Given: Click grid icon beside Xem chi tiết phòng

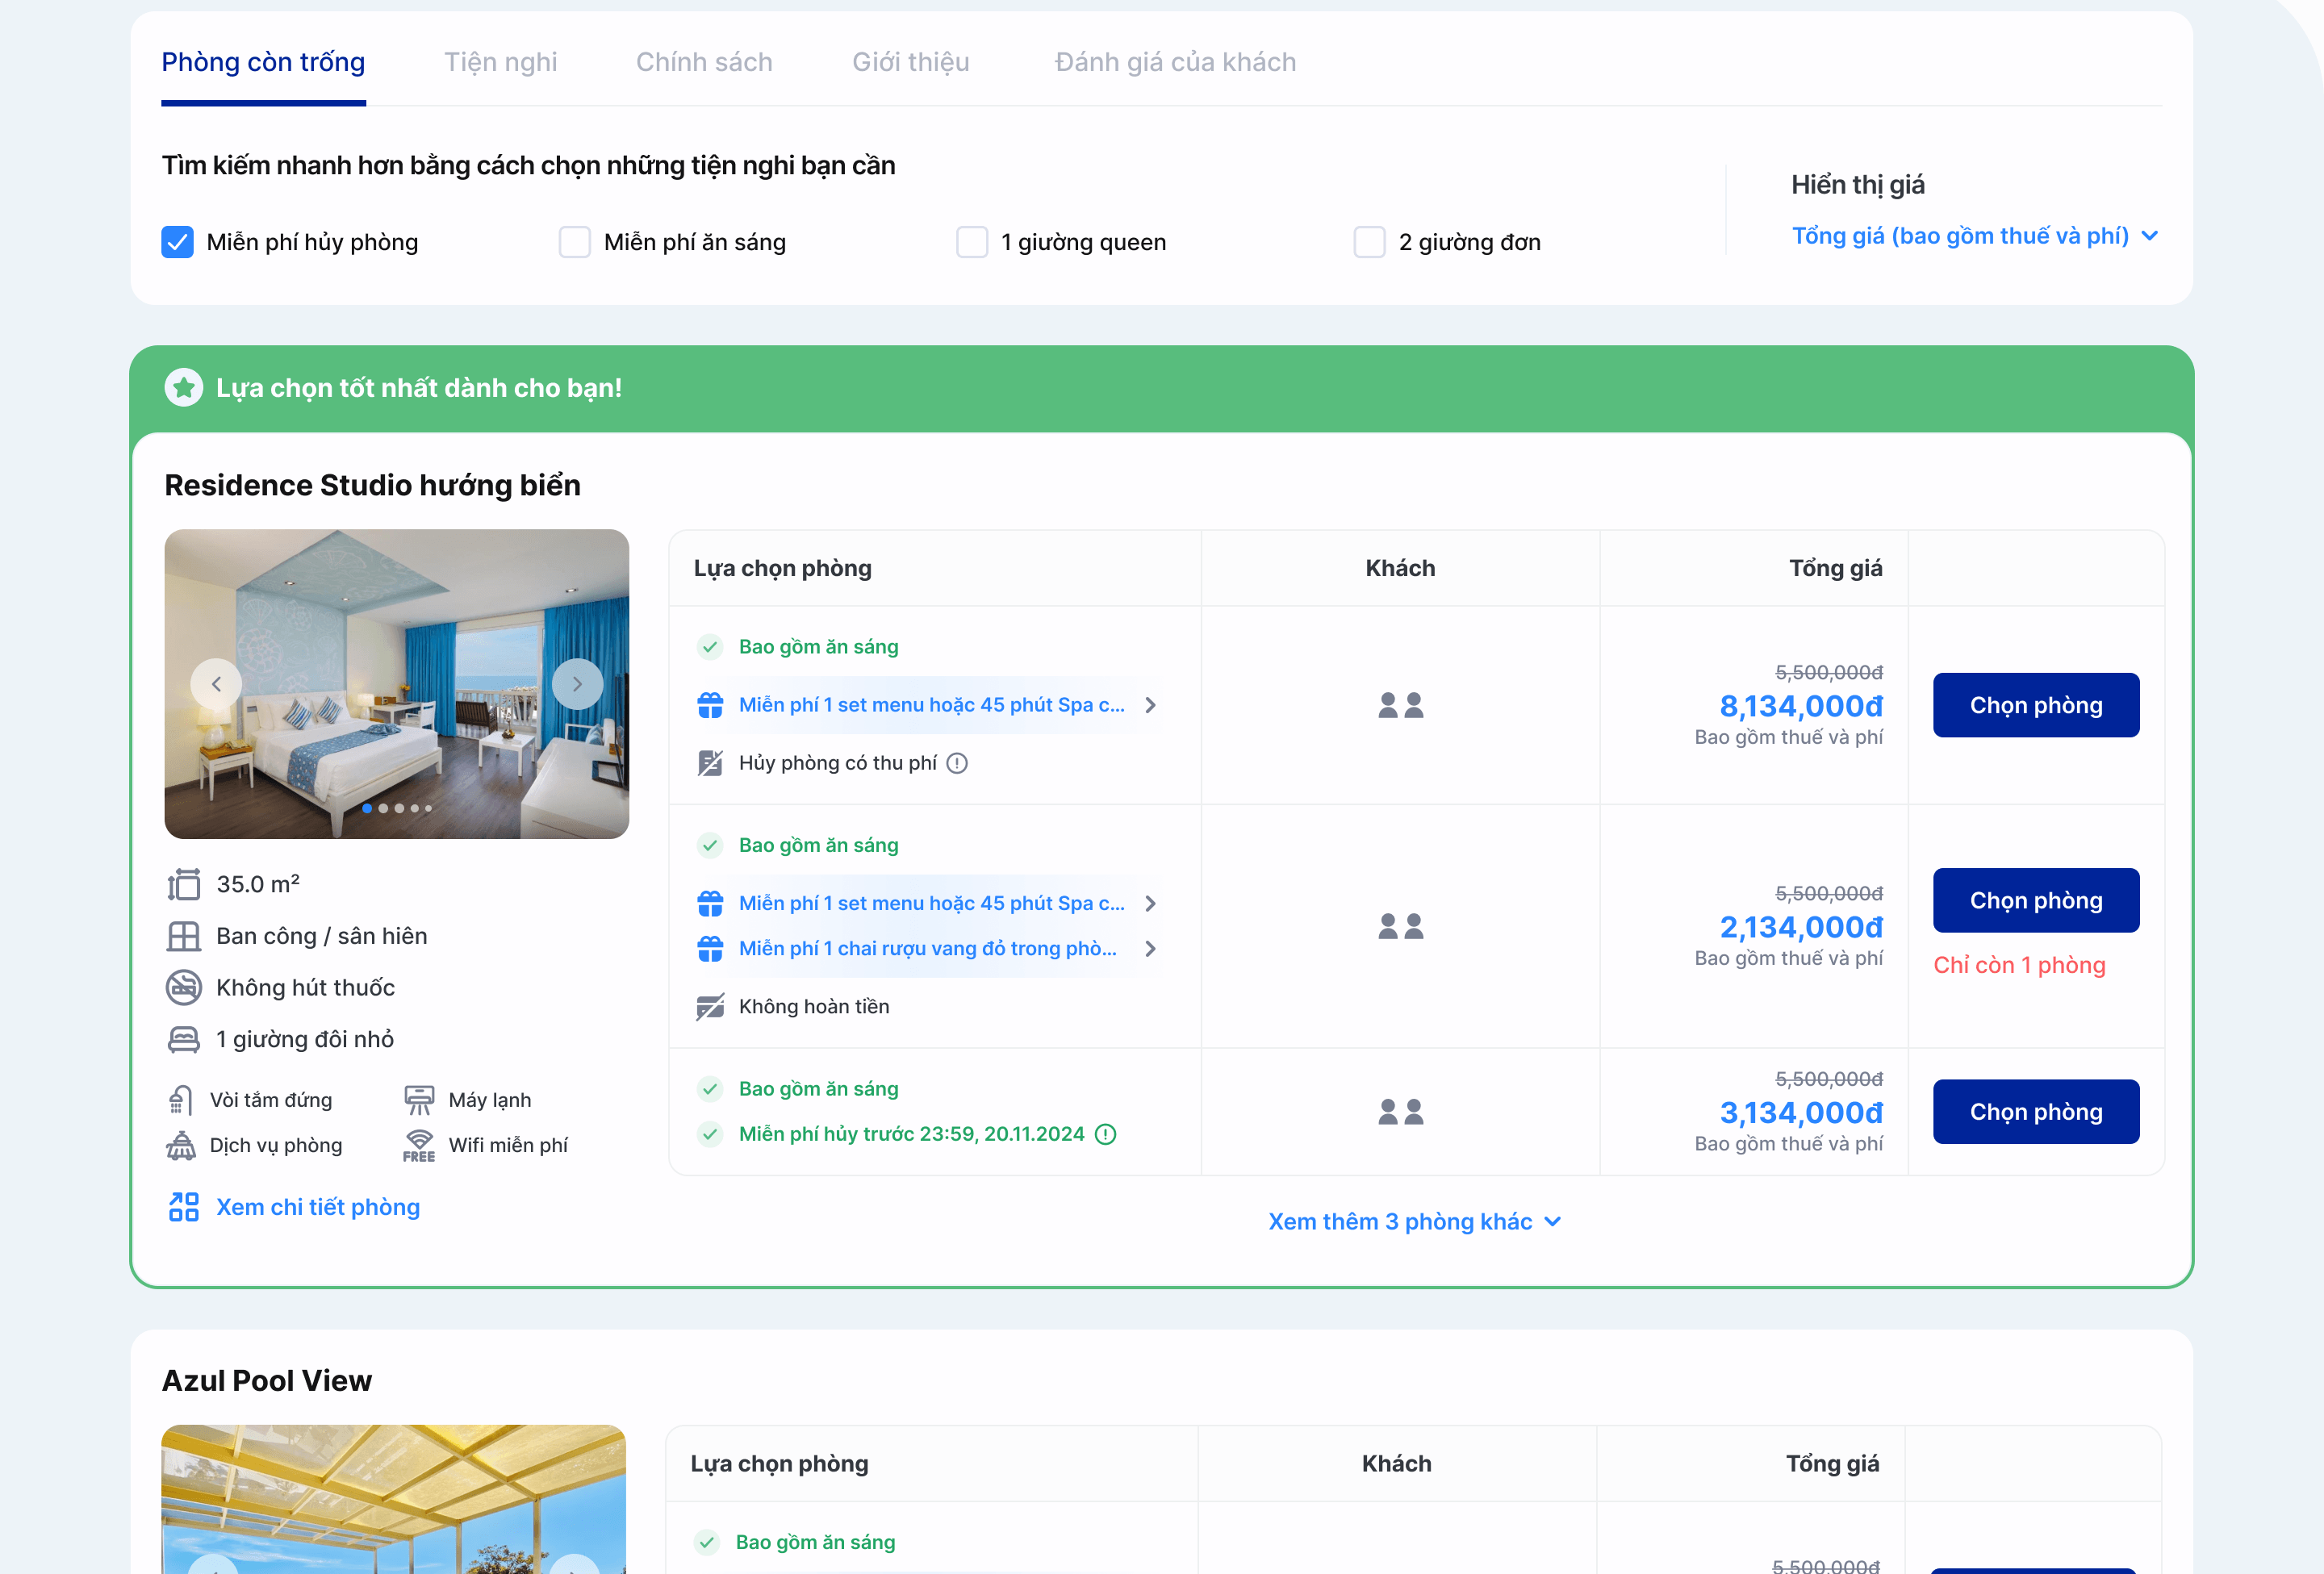Looking at the screenshot, I should click(183, 1207).
